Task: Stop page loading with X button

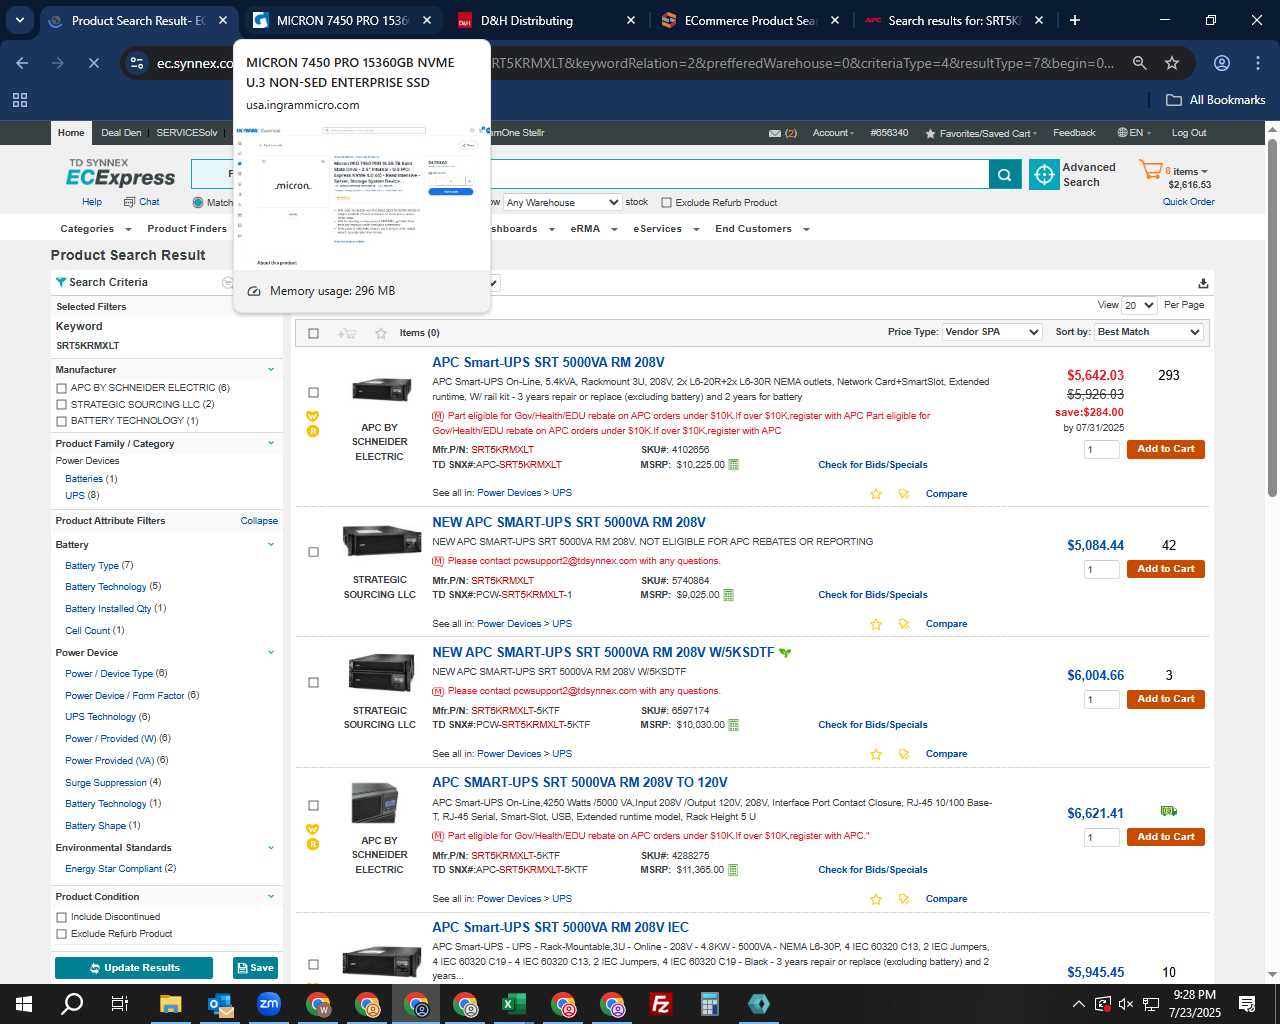Action: pos(93,63)
